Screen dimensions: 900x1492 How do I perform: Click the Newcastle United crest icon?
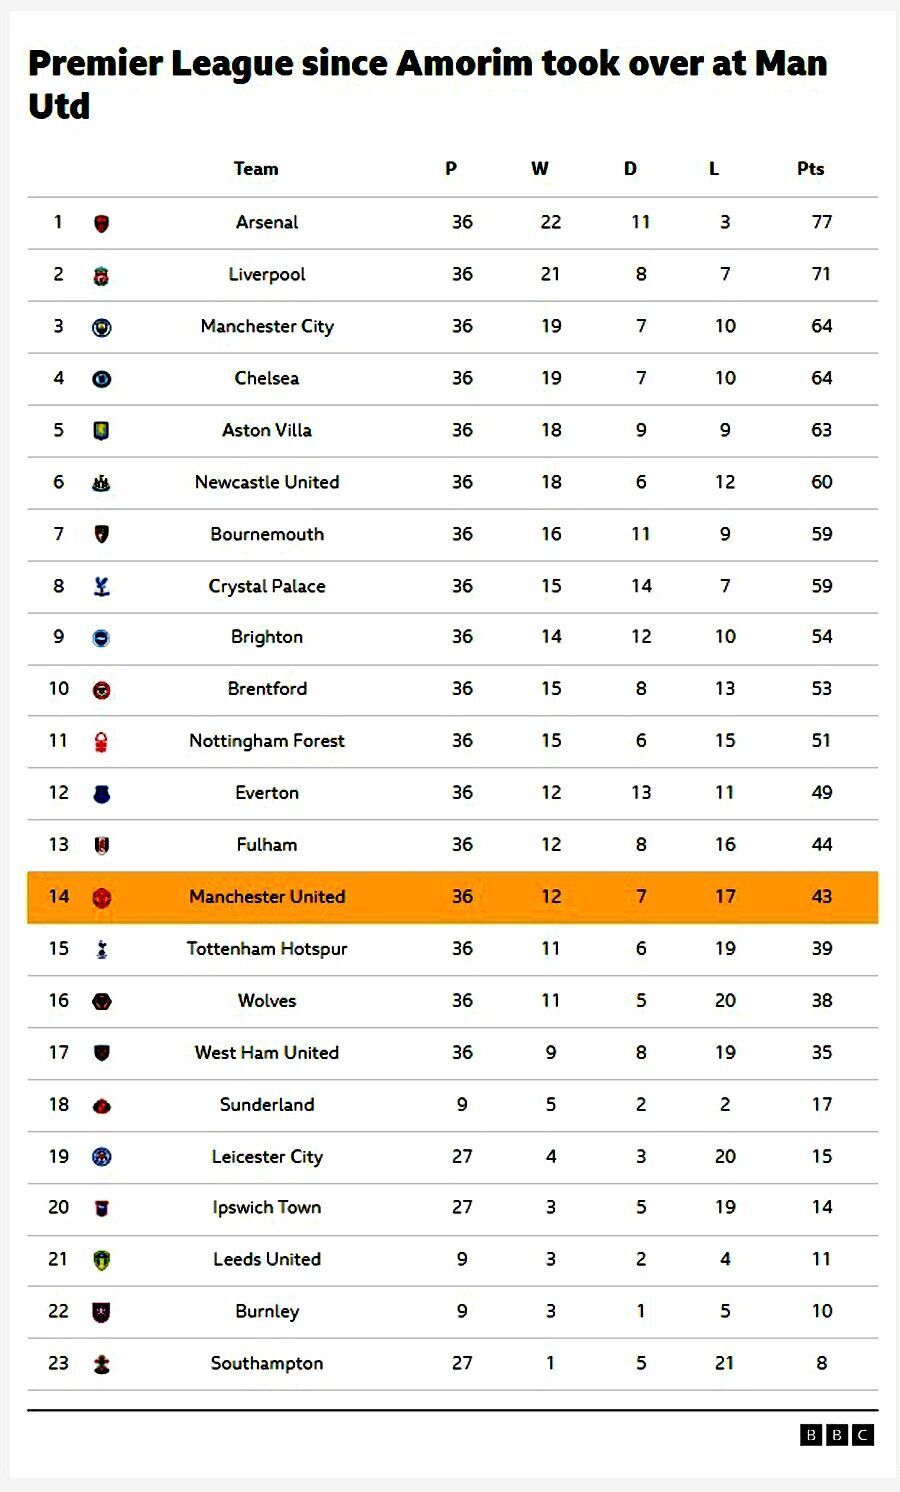tap(101, 483)
